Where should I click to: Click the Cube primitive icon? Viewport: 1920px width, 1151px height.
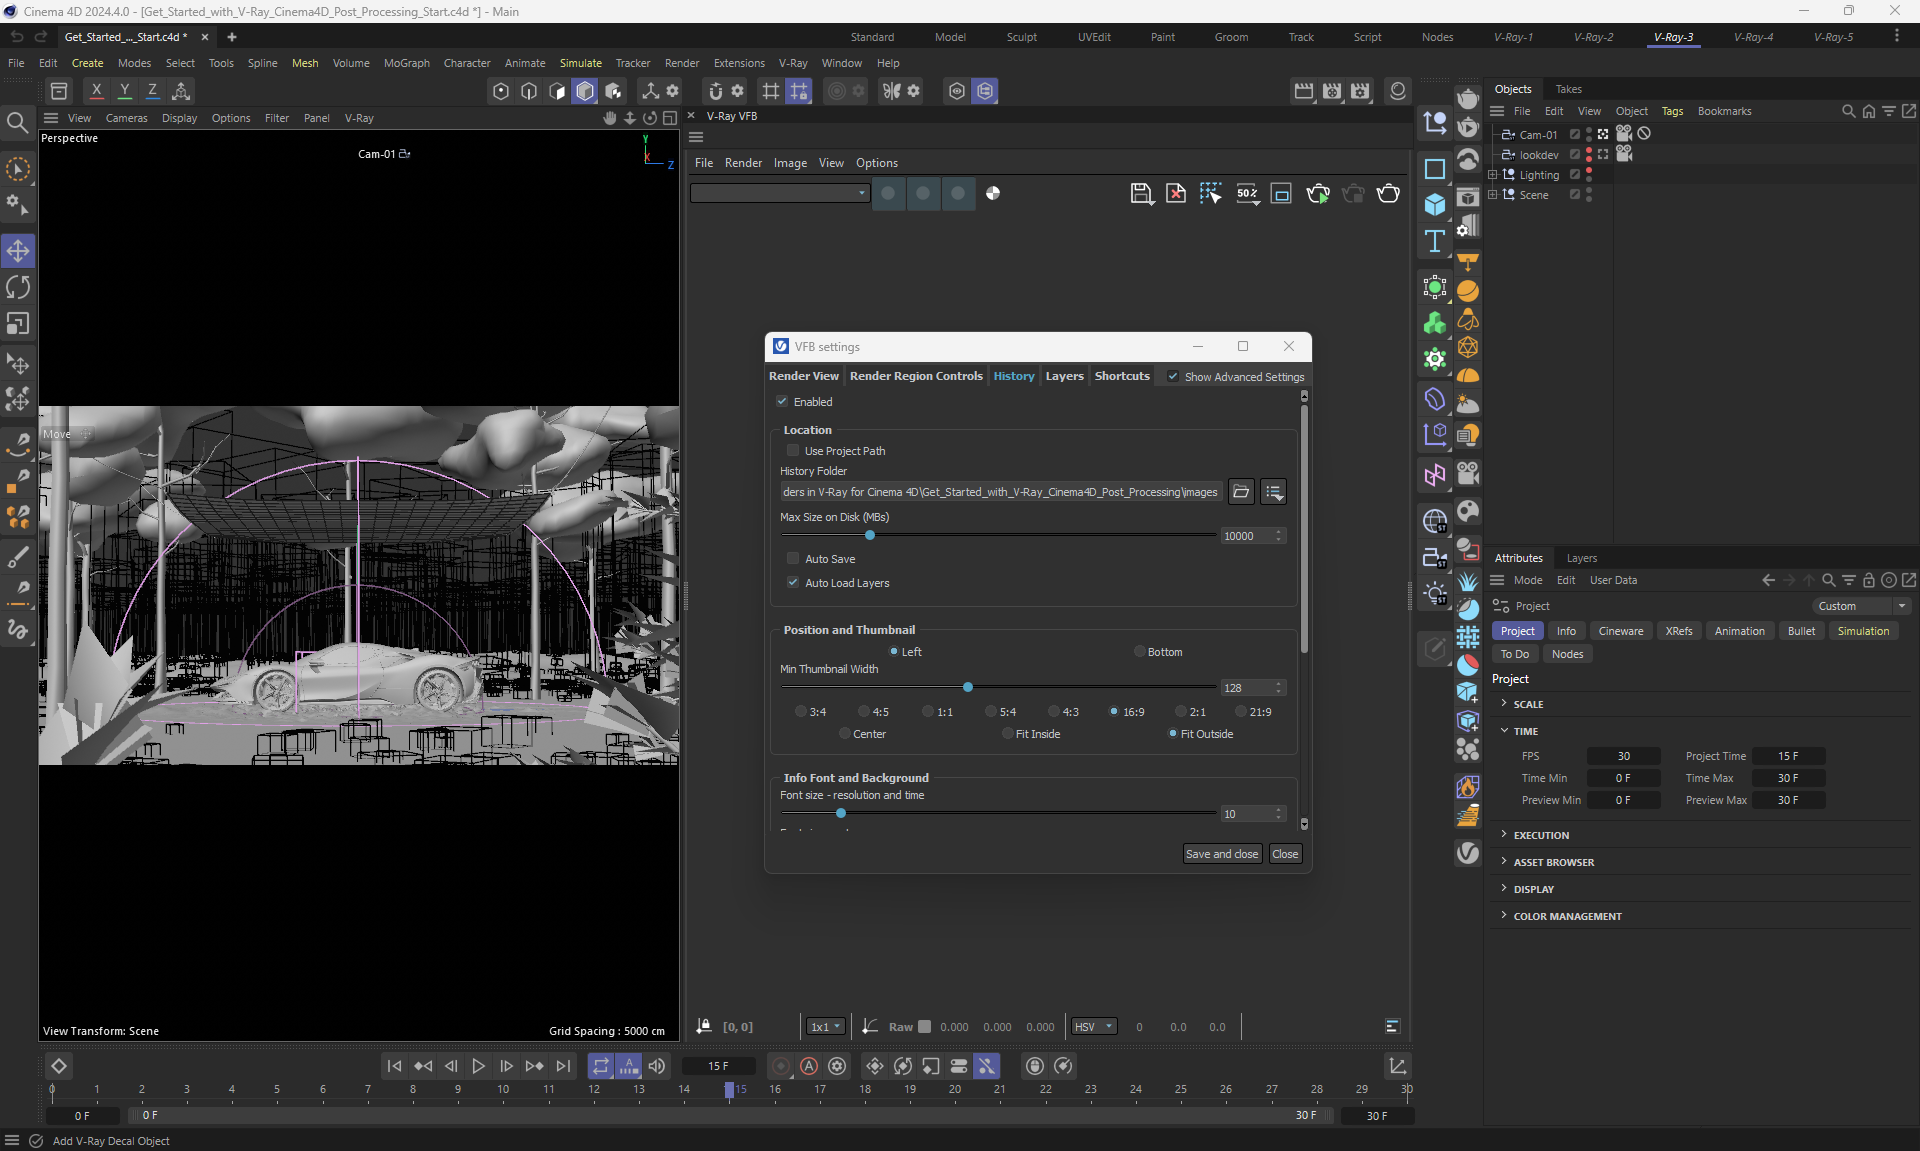(x=1435, y=205)
